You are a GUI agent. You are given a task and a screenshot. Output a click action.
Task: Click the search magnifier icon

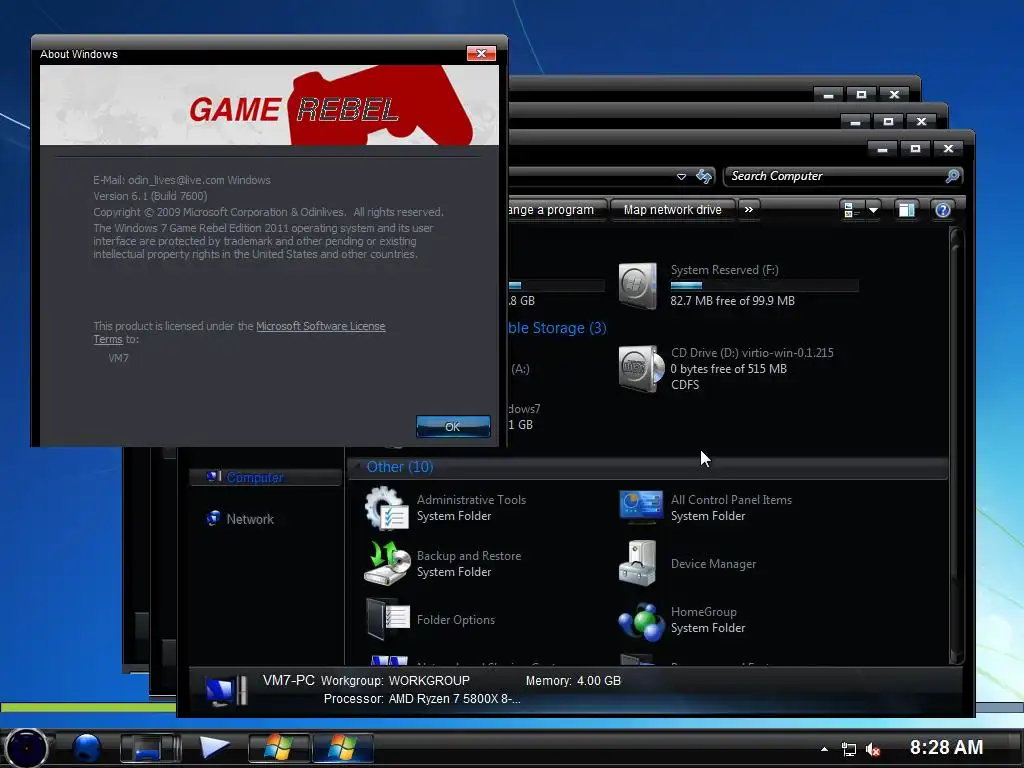pos(952,176)
